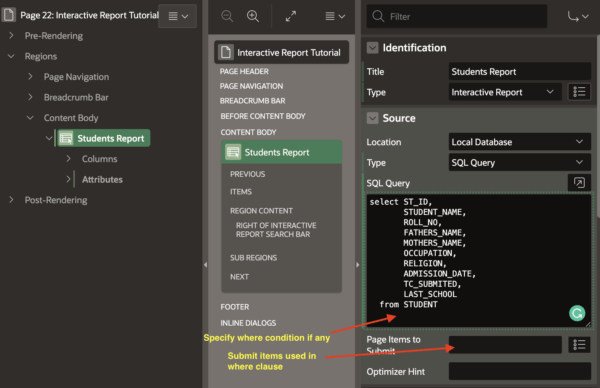Select the Breadcrumb Bar tree item

pyautogui.click(x=76, y=98)
